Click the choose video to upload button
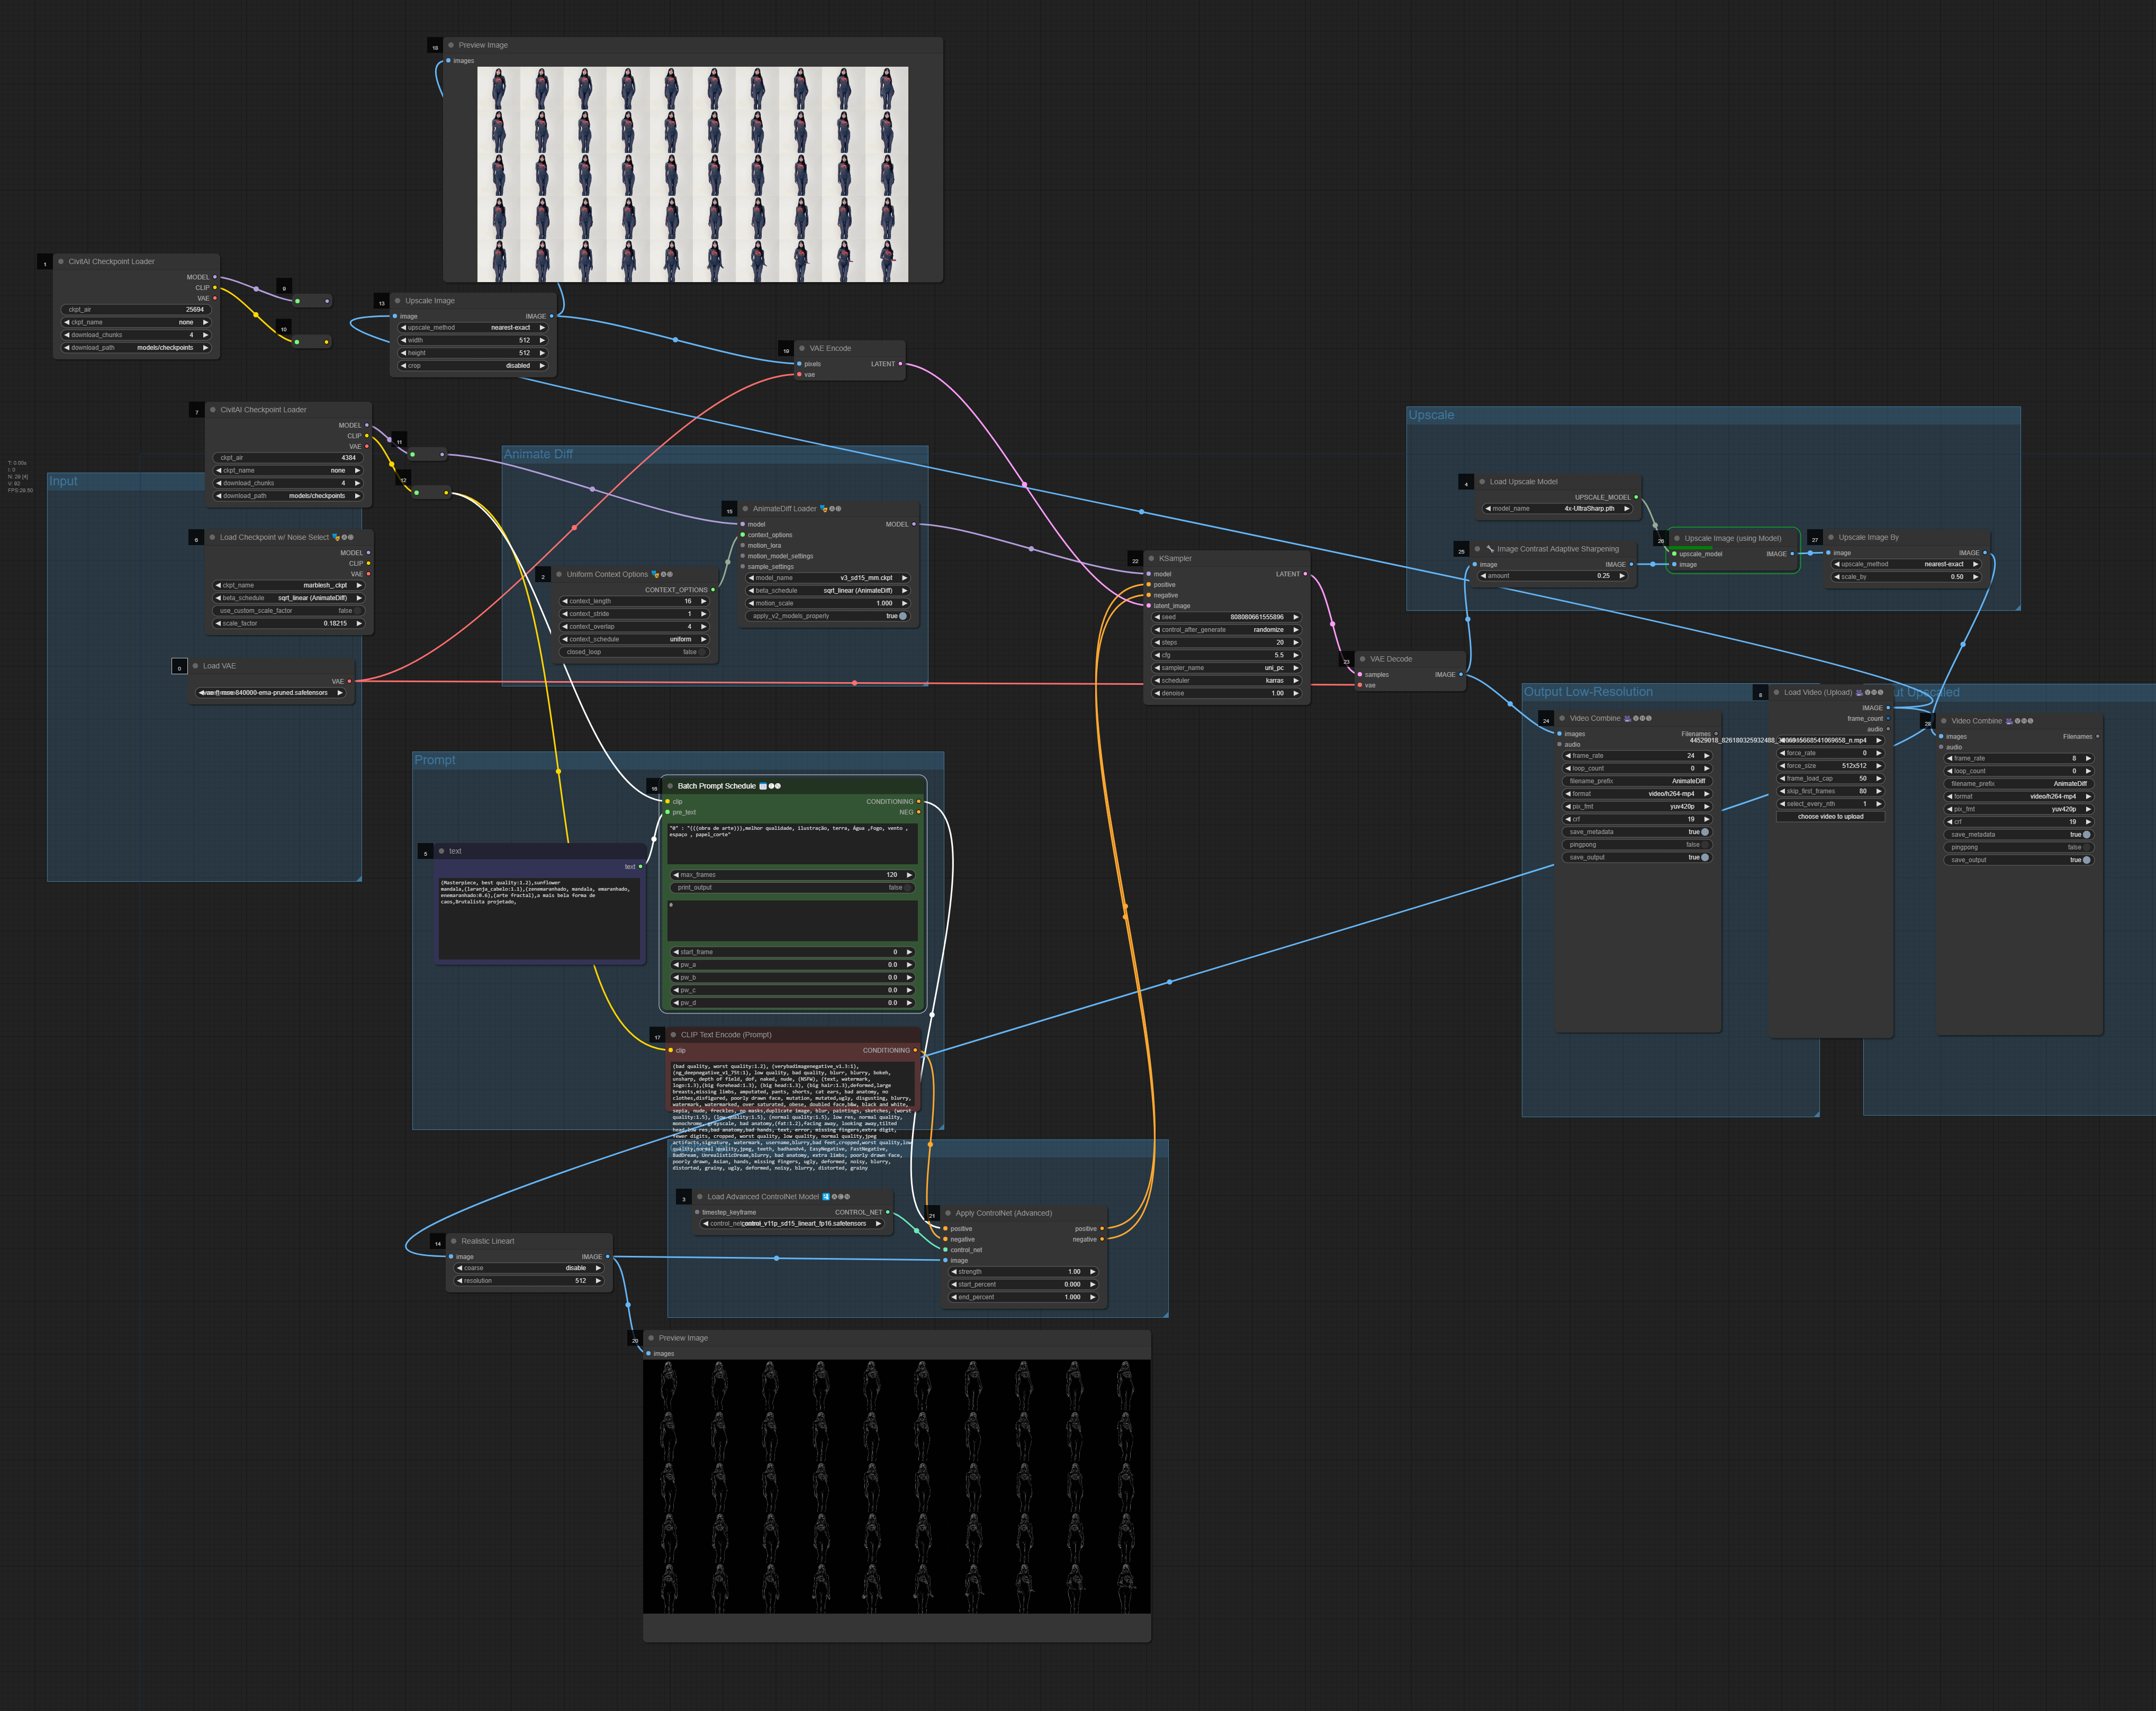This screenshot has height=1711, width=2156. [x=1830, y=816]
